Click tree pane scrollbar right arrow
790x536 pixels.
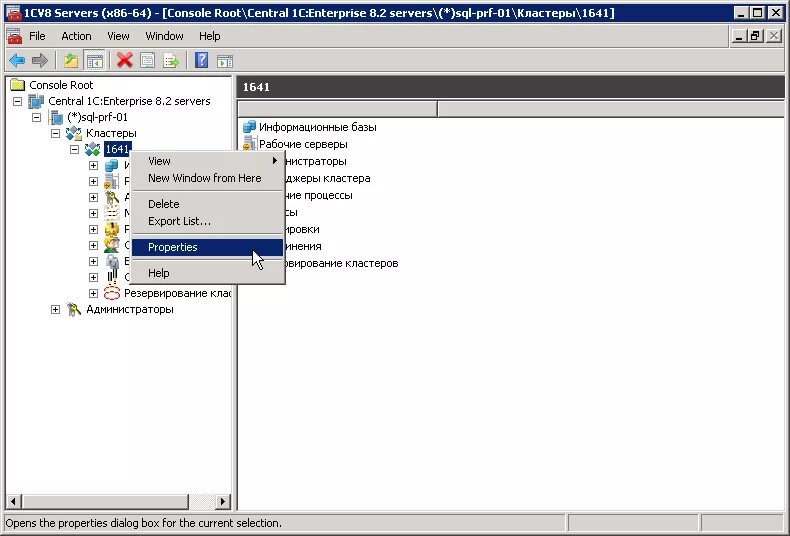coord(223,501)
